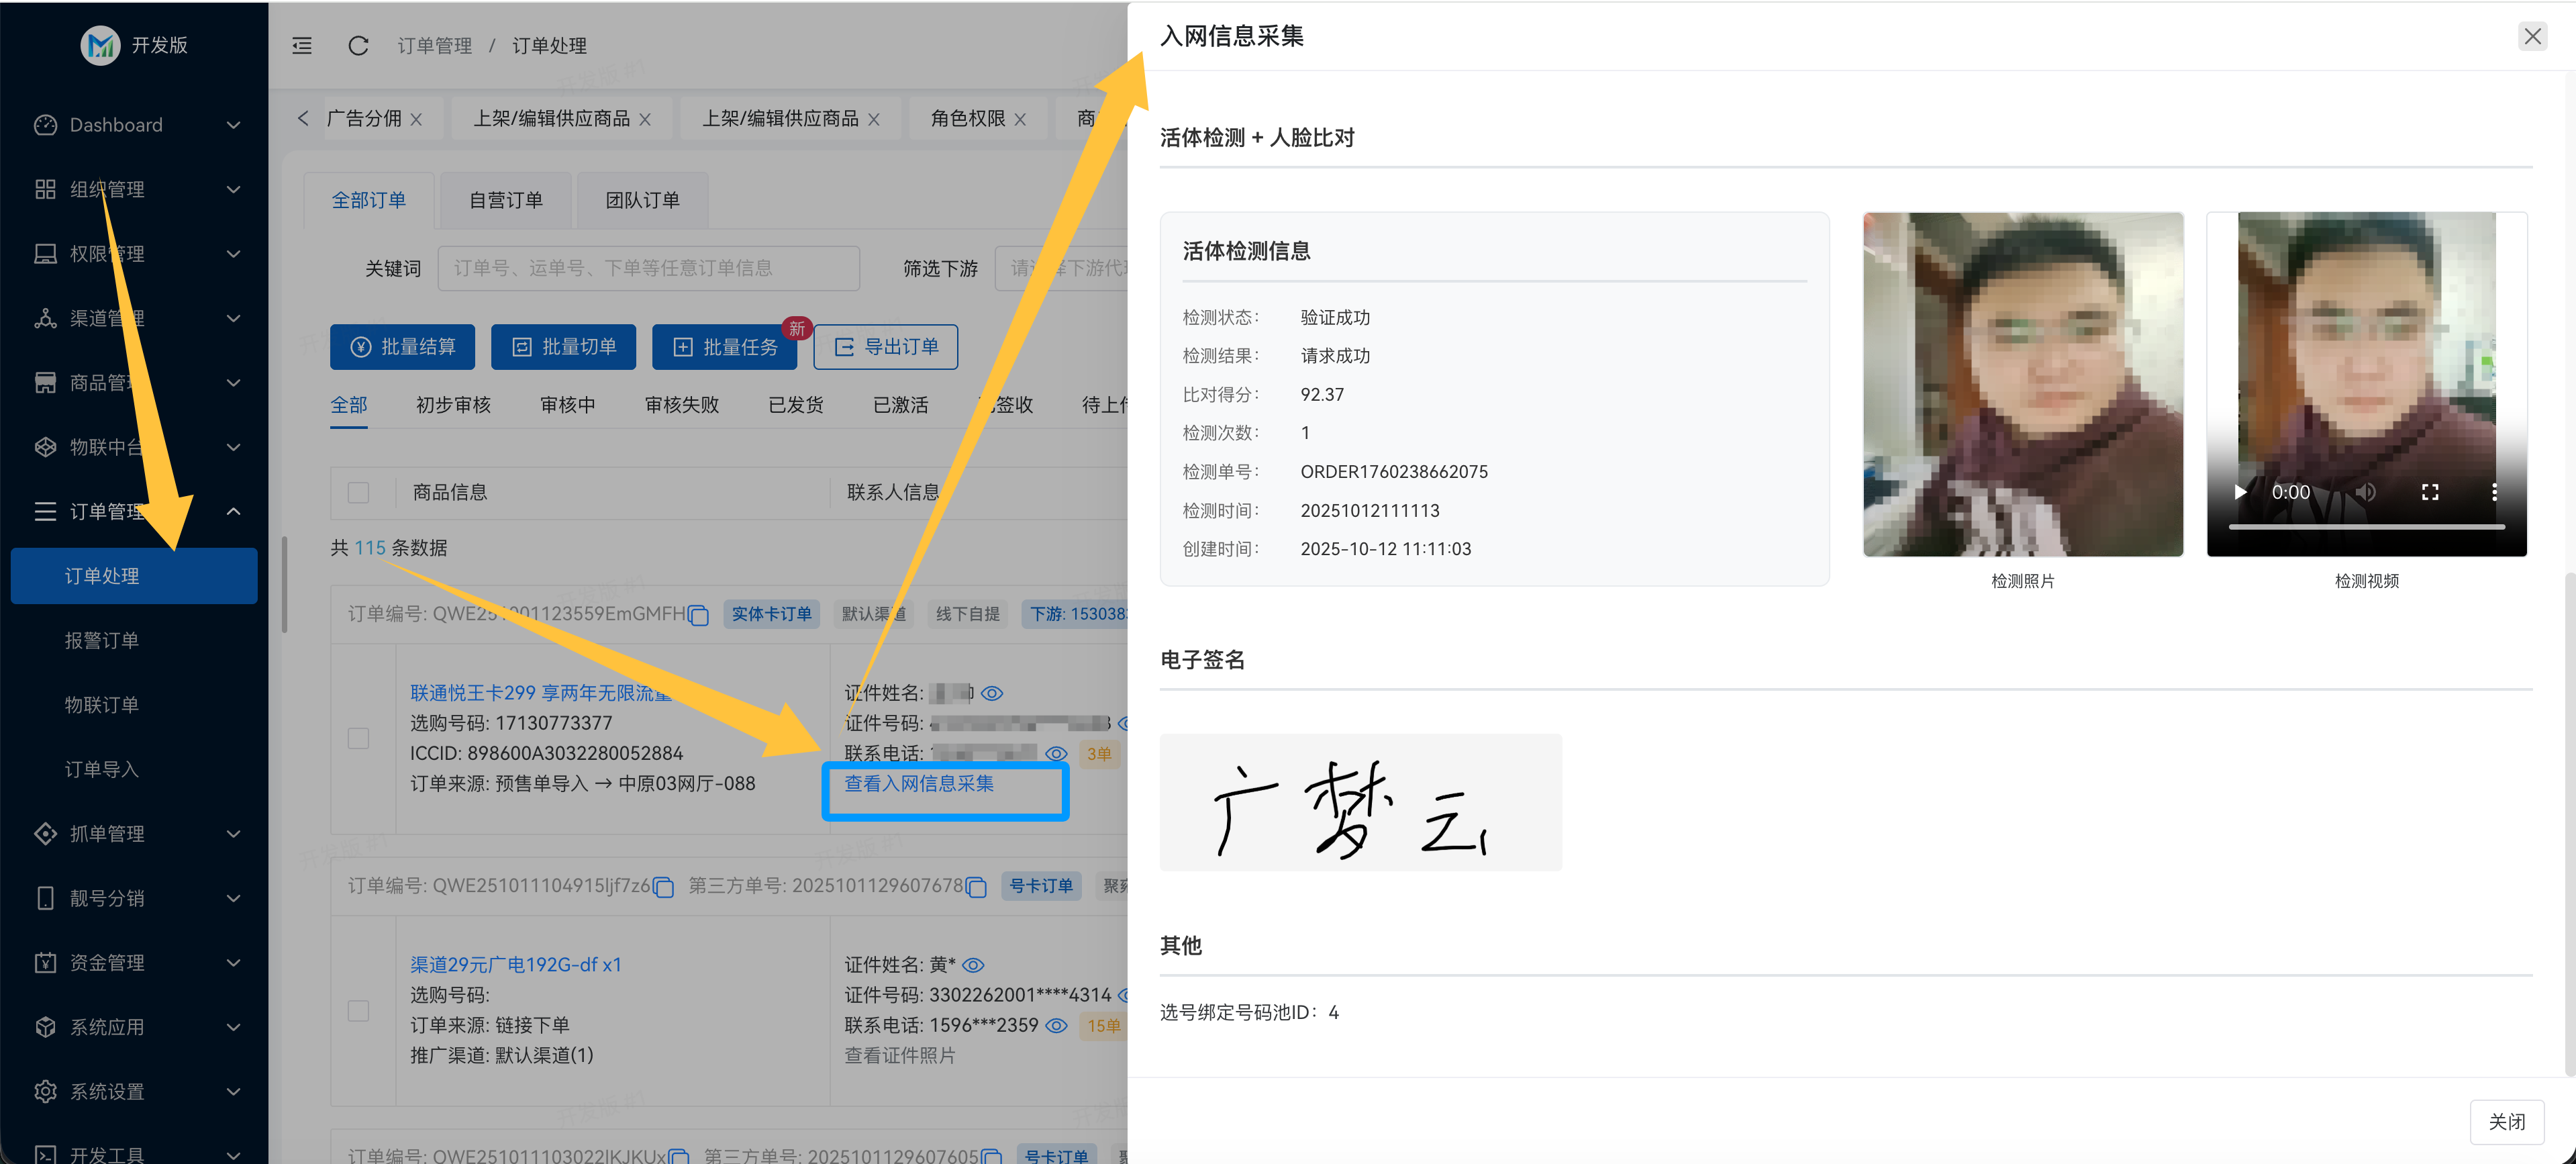Check the 联通悦王卡299 order checkbox
The width and height of the screenshot is (2576, 1164).
pos(358,738)
